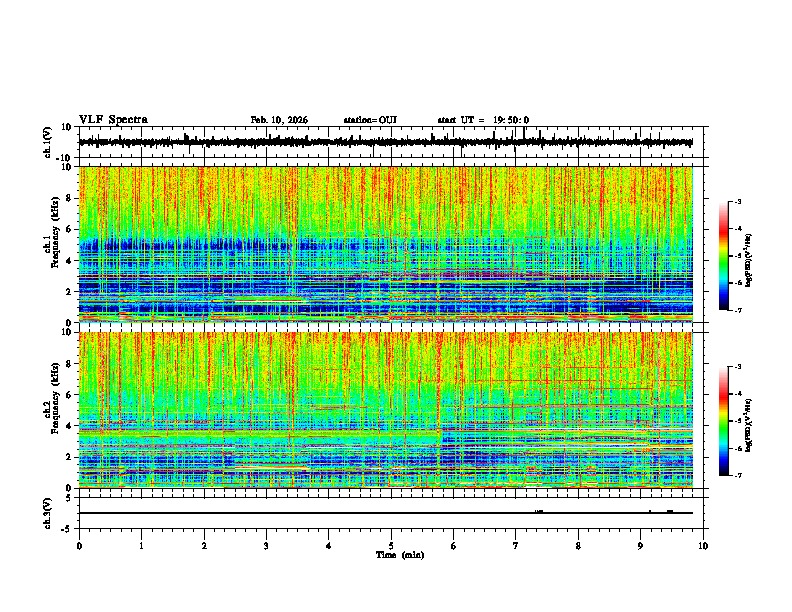Viewport: 792px width, 612px height.
Task: Click the "-3" tick on ch.2 colorbar
Action: [737, 367]
